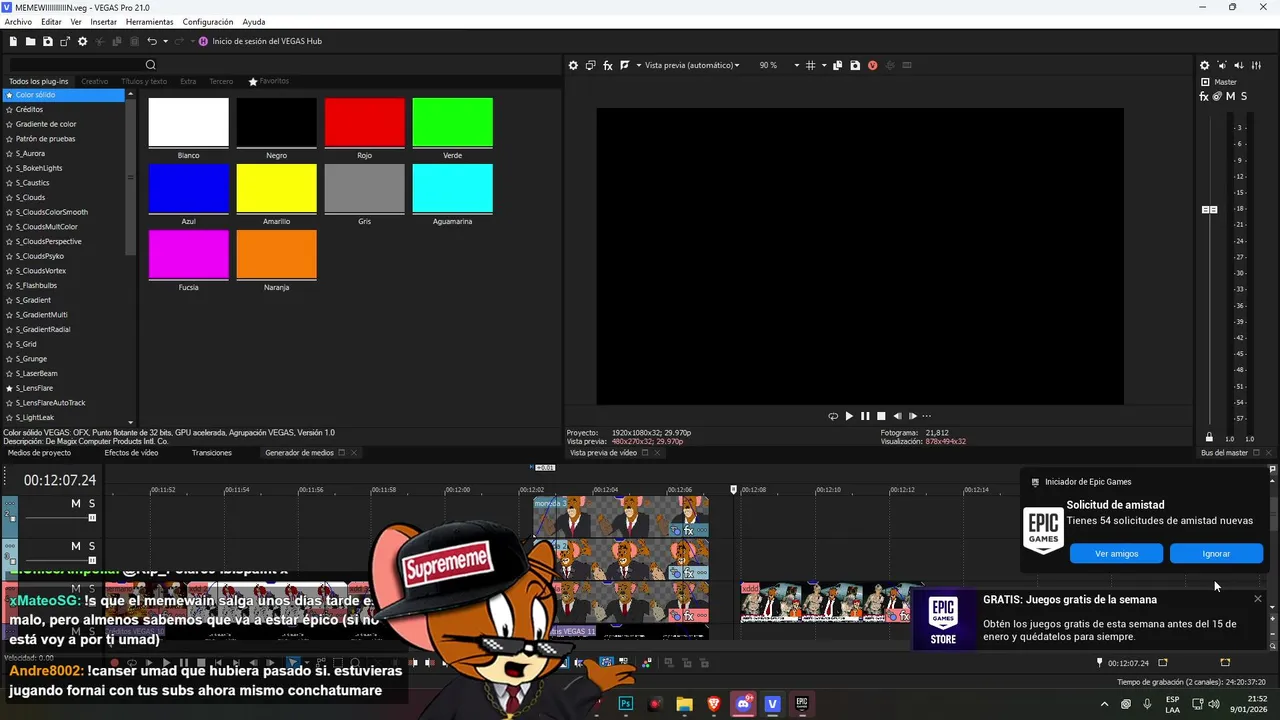Pick the Verde solid color preset

(452, 122)
